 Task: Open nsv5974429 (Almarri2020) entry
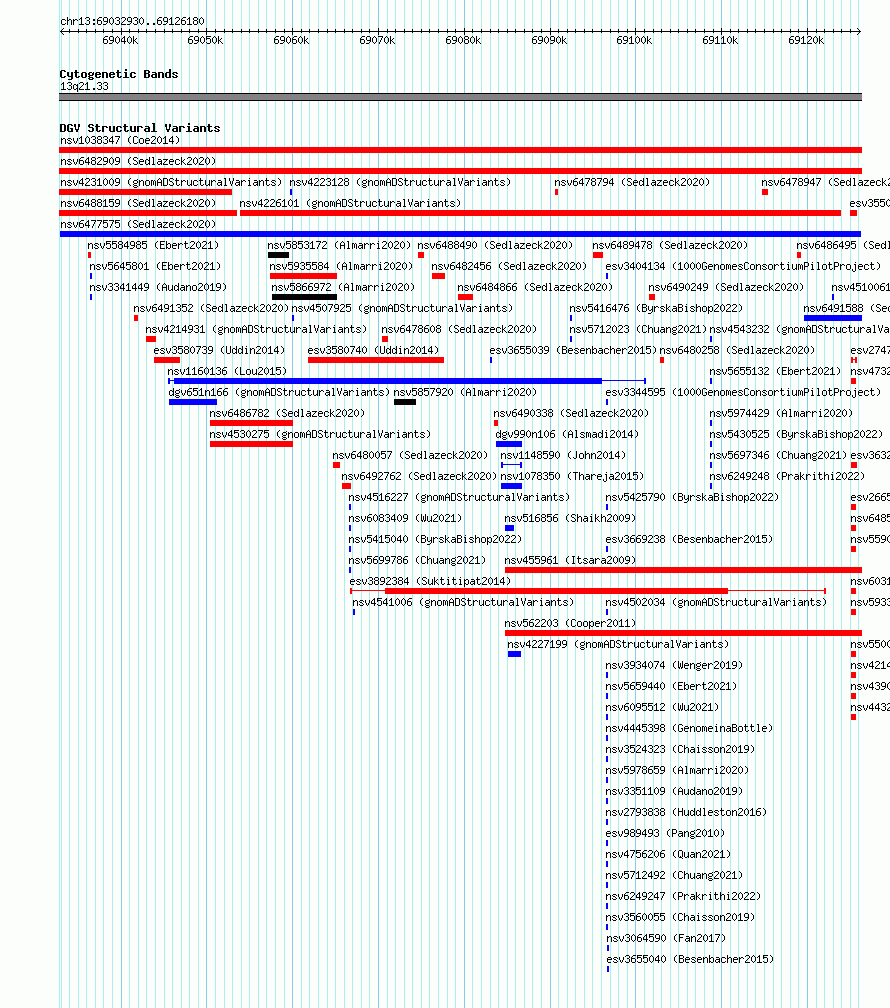[781, 413]
